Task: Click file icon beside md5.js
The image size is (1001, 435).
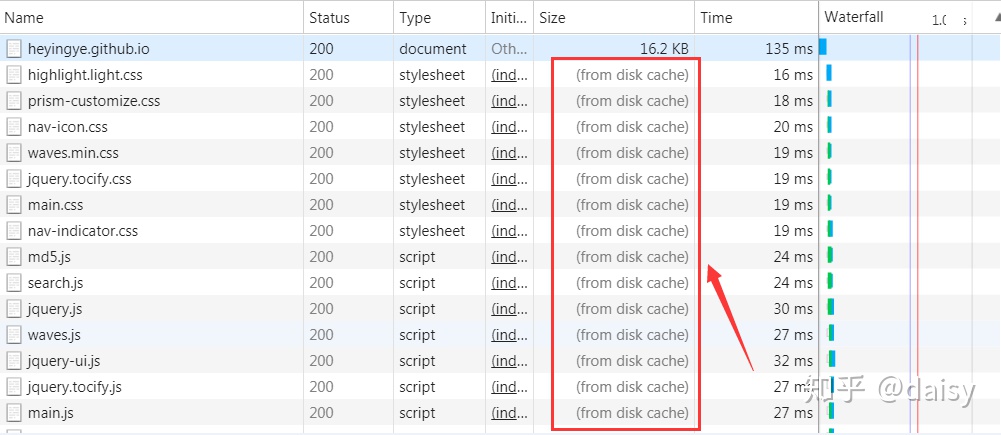Action: click(x=14, y=257)
